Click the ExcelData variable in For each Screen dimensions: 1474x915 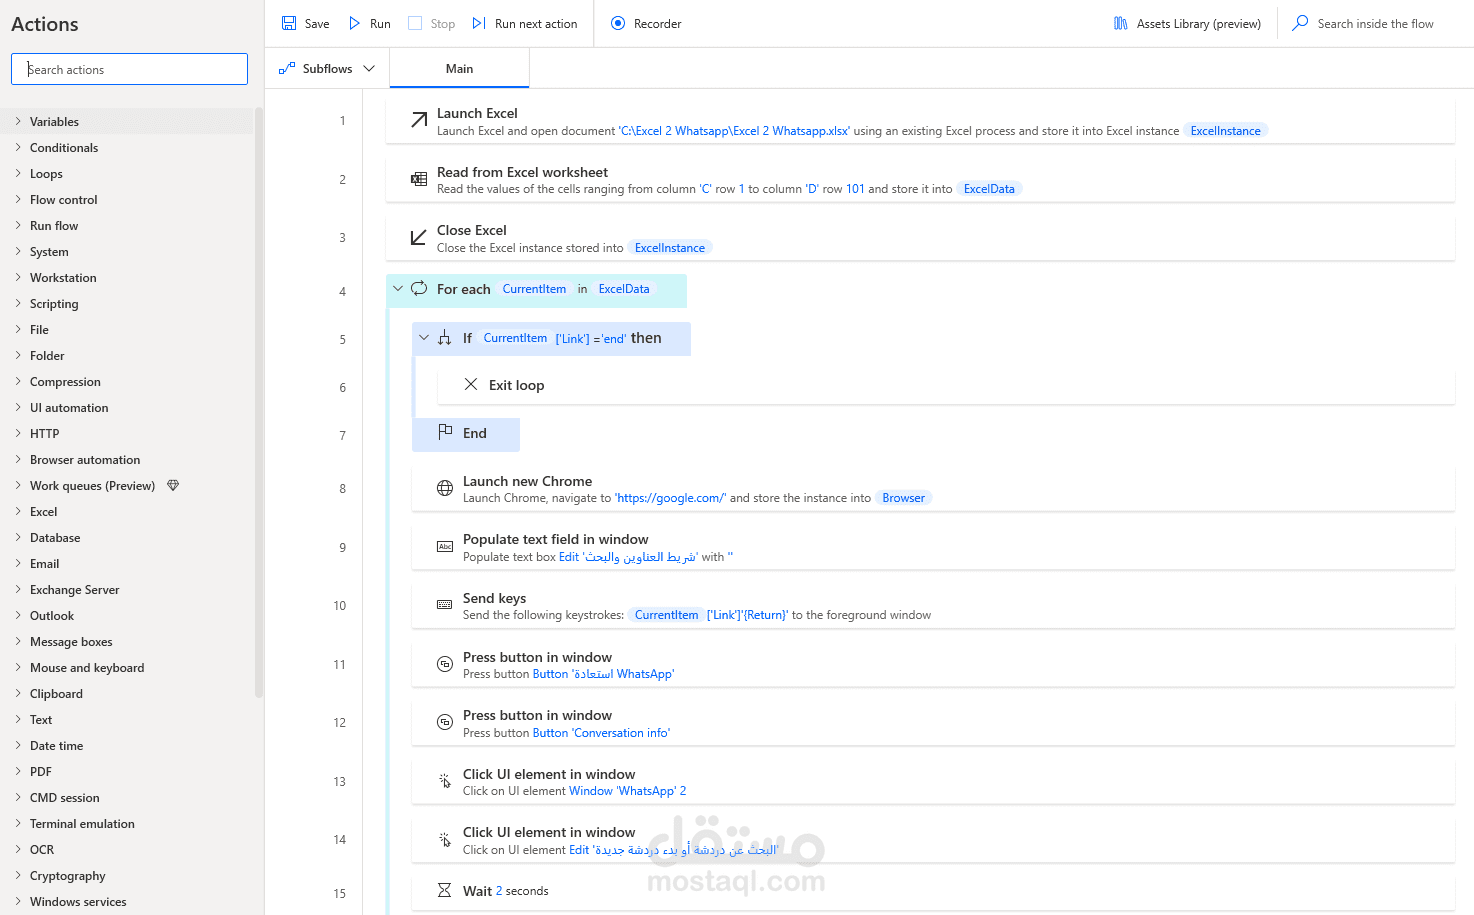coord(624,289)
